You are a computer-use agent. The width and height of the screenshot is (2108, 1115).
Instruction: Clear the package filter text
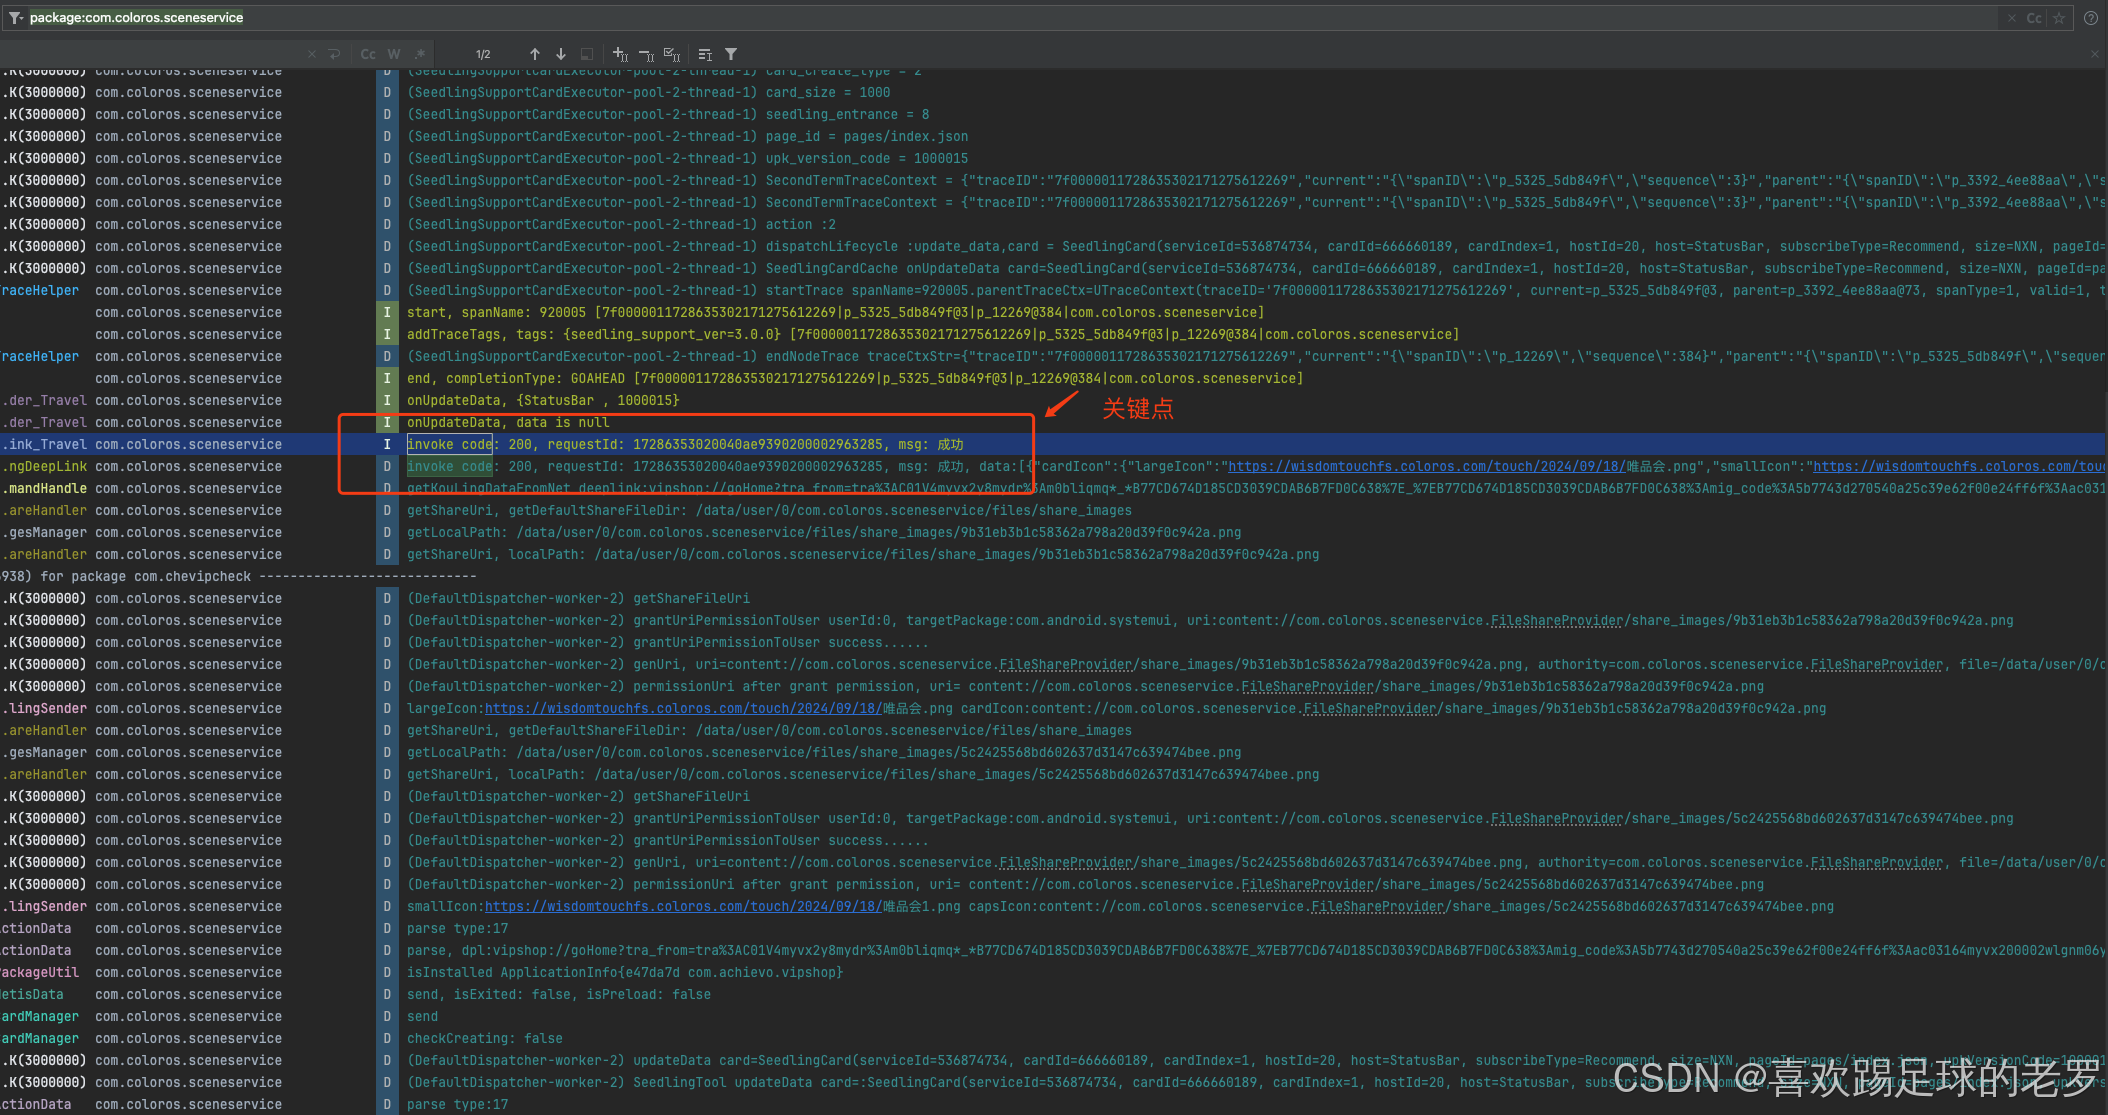pyautogui.click(x=2011, y=18)
